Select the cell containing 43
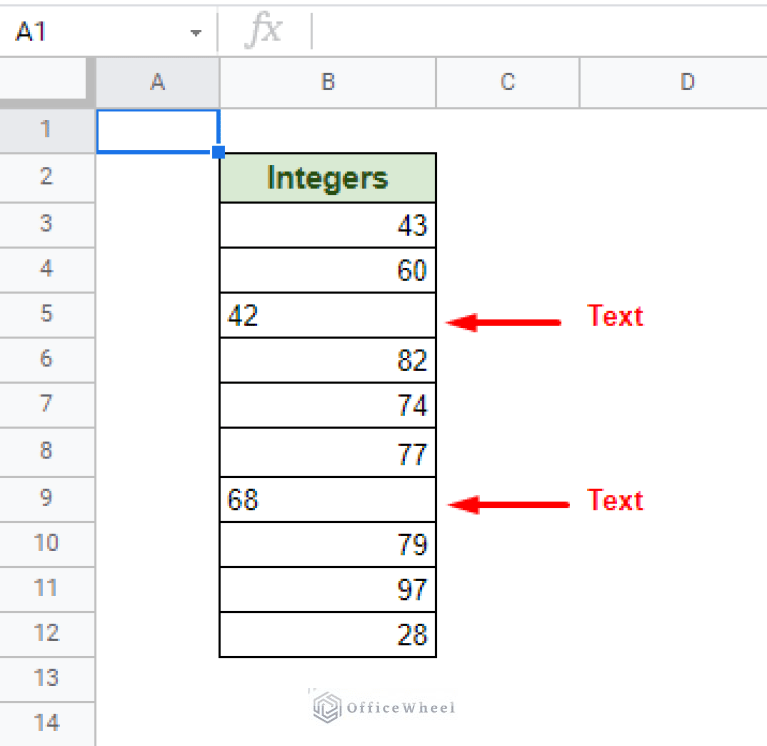 [x=327, y=225]
